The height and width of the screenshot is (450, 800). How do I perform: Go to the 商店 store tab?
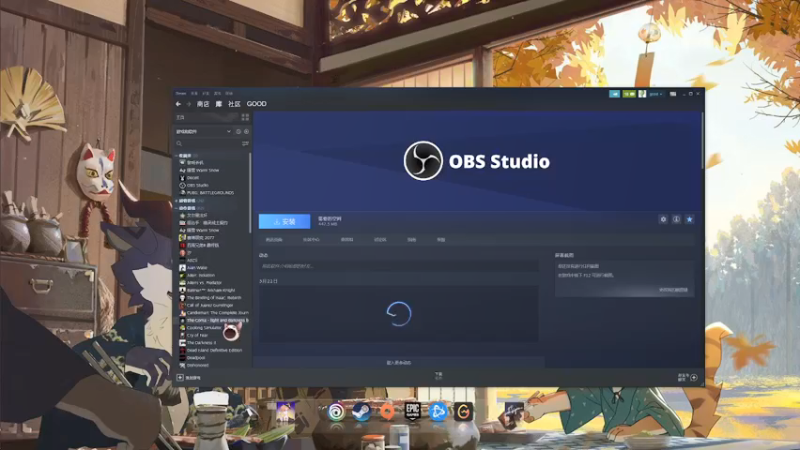coord(203,104)
